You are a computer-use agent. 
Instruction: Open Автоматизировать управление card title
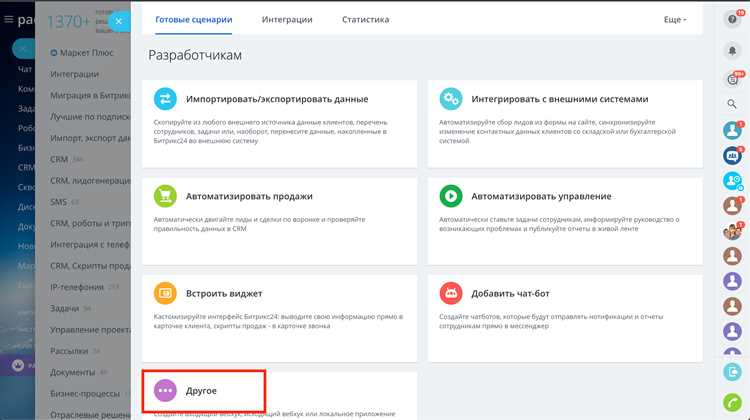point(541,196)
